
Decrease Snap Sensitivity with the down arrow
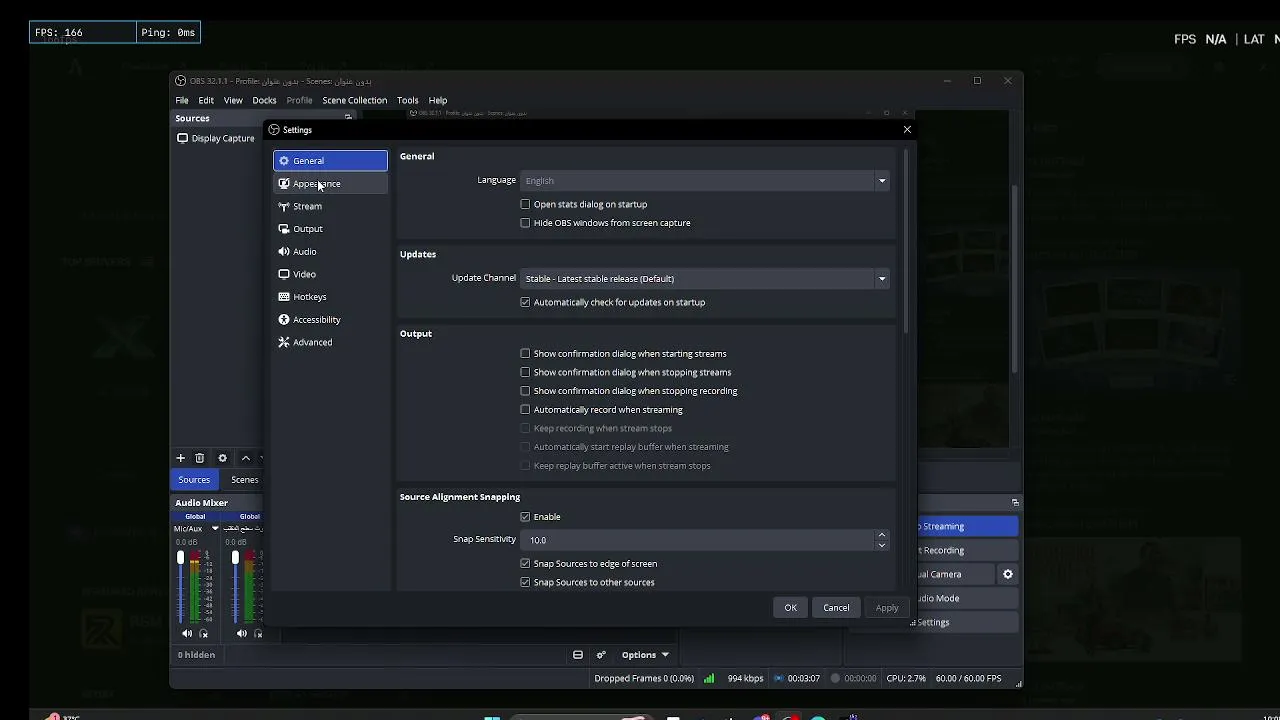click(881, 545)
